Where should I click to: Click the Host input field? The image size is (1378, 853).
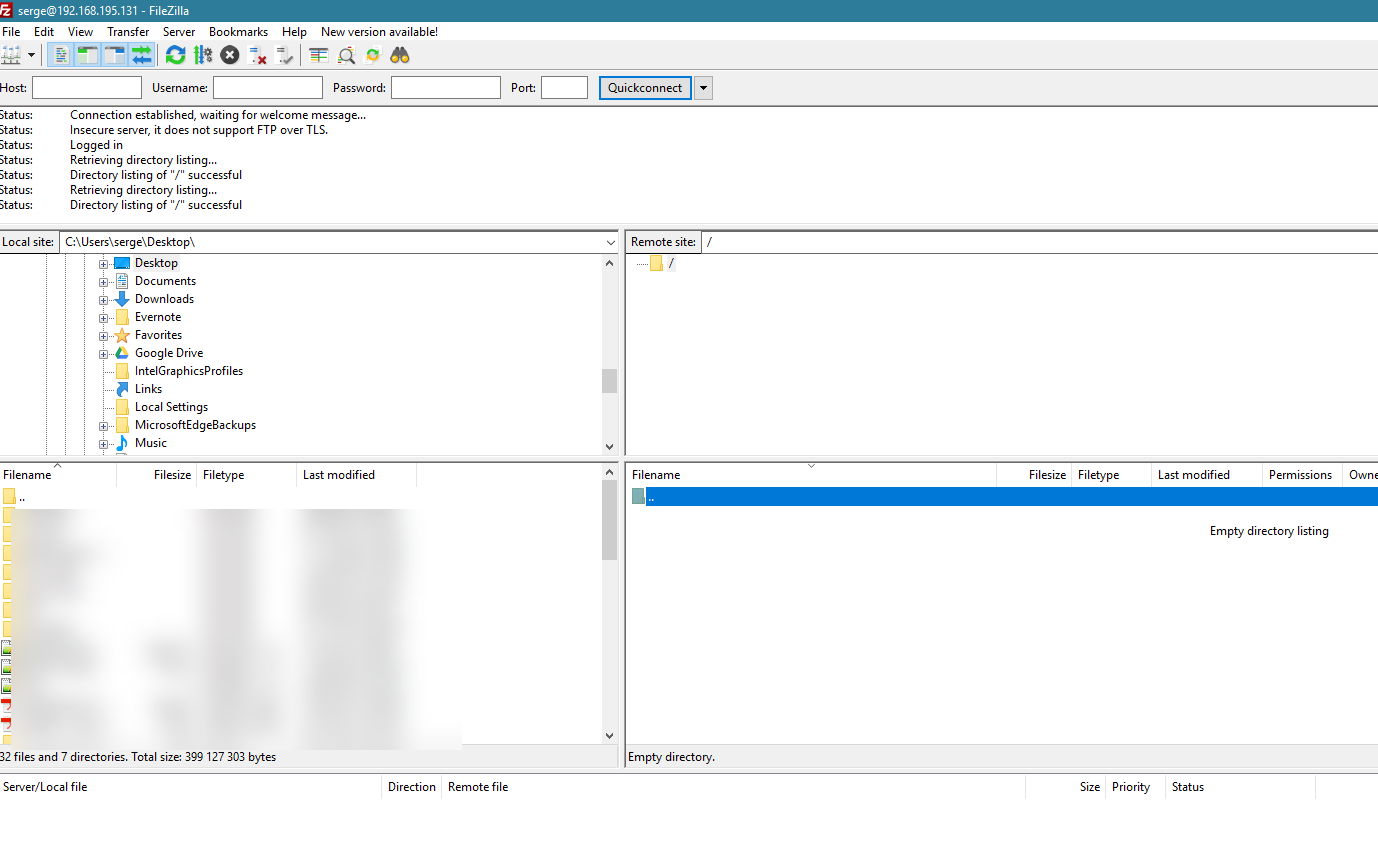pos(87,88)
